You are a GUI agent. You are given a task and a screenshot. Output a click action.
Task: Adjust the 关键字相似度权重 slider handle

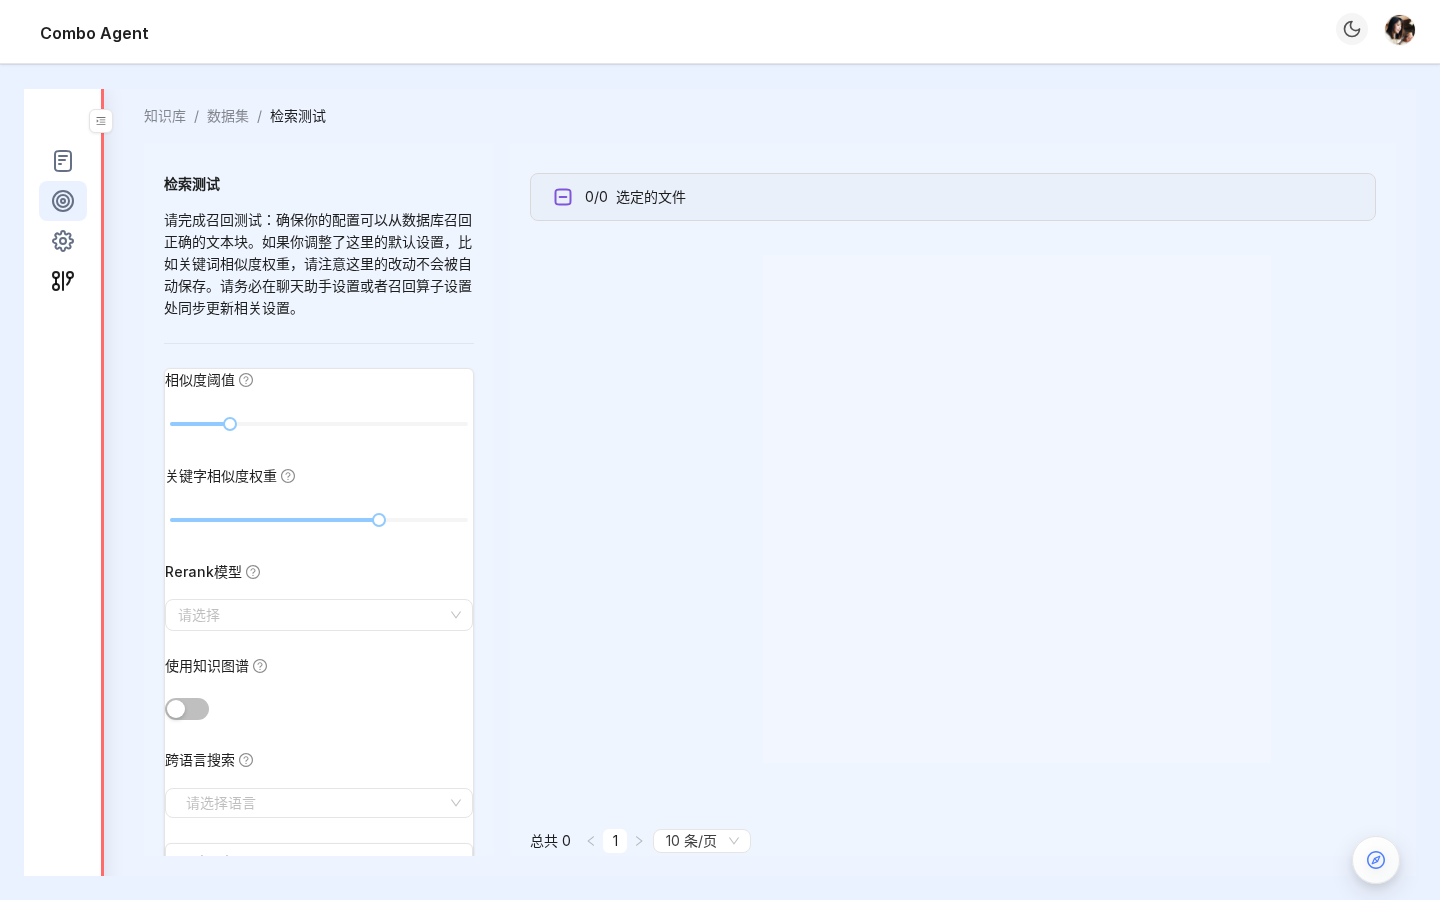coord(379,520)
